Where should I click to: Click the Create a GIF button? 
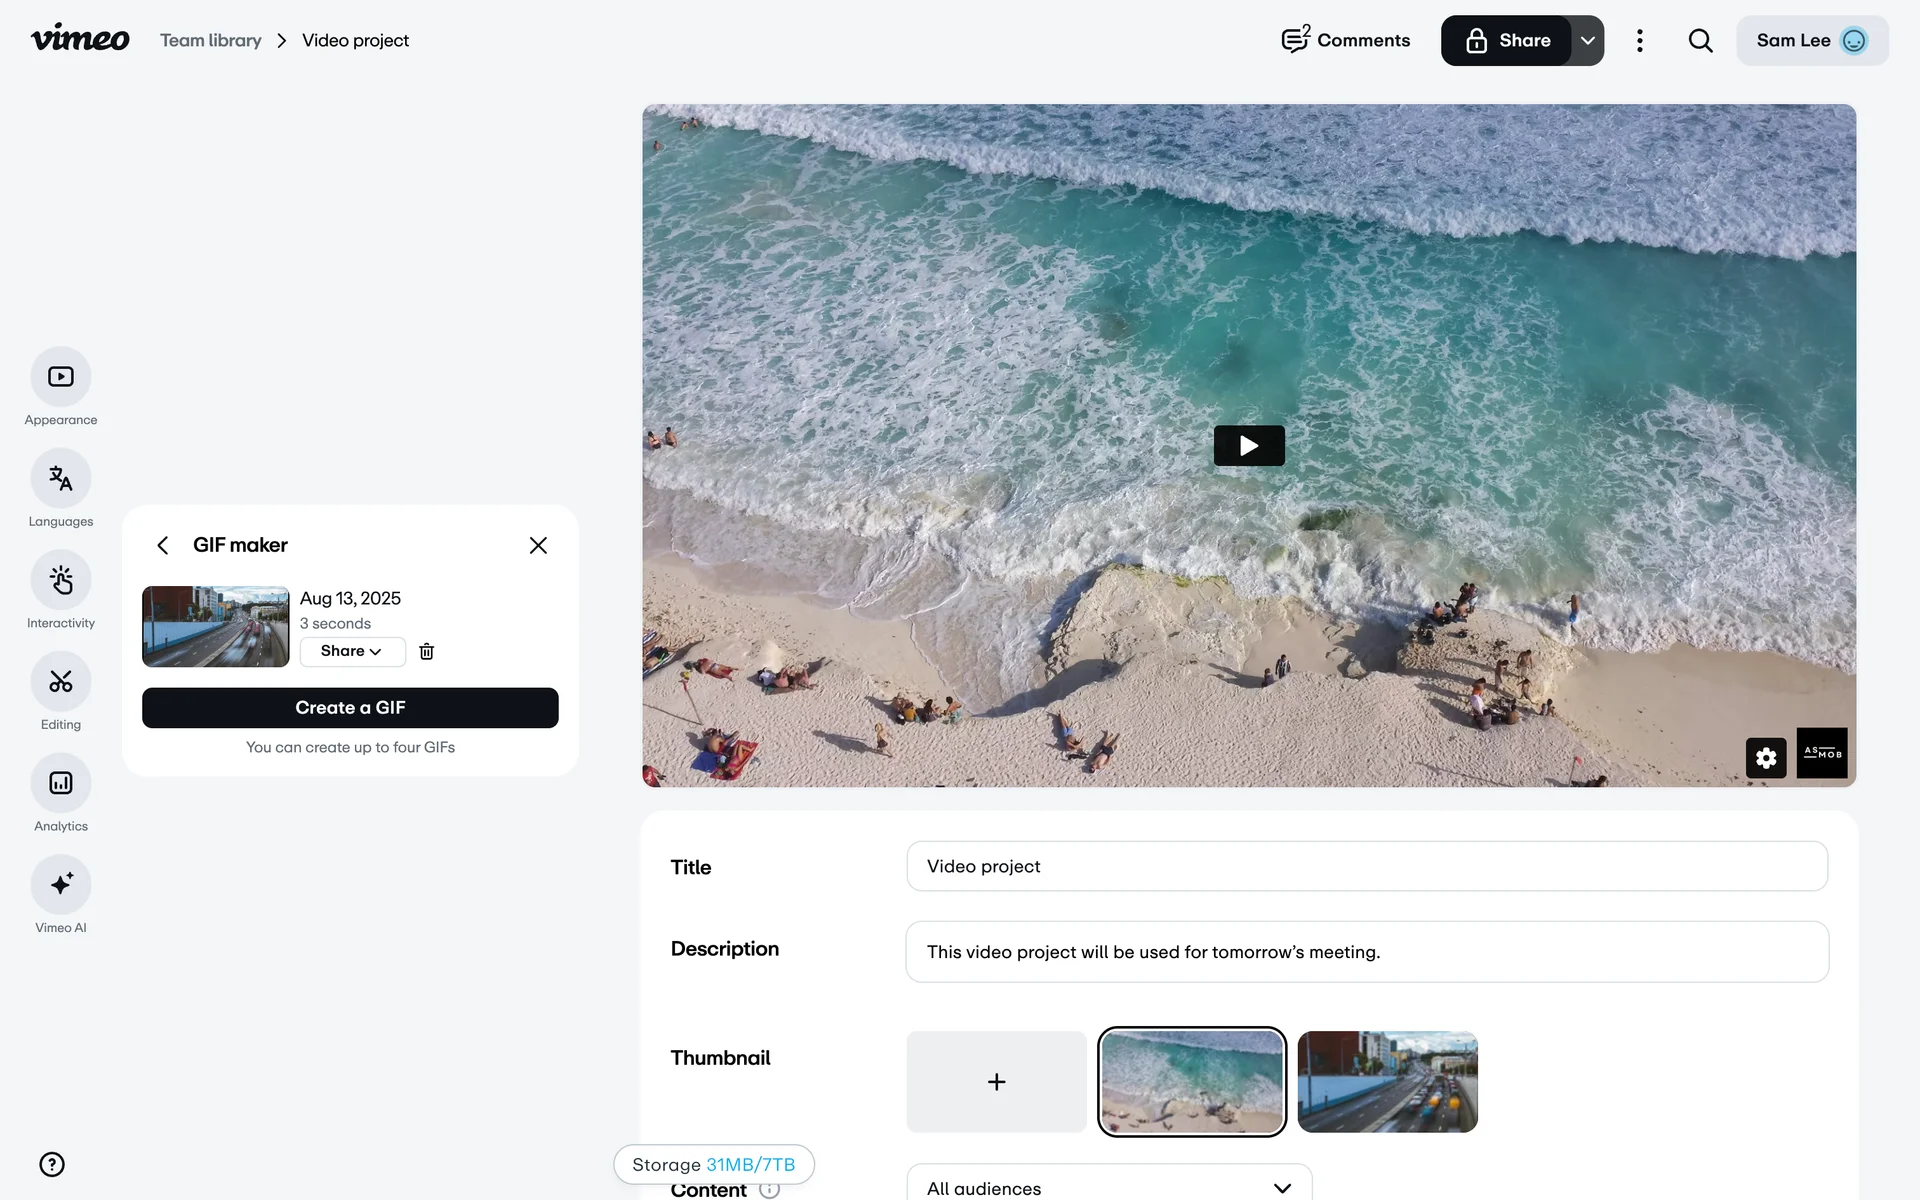coord(350,708)
